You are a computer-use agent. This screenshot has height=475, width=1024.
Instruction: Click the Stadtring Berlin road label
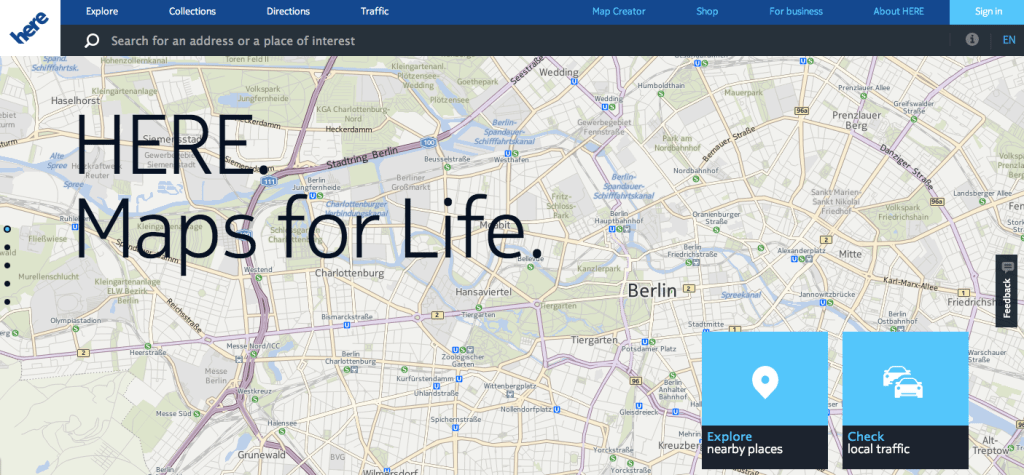(x=362, y=160)
